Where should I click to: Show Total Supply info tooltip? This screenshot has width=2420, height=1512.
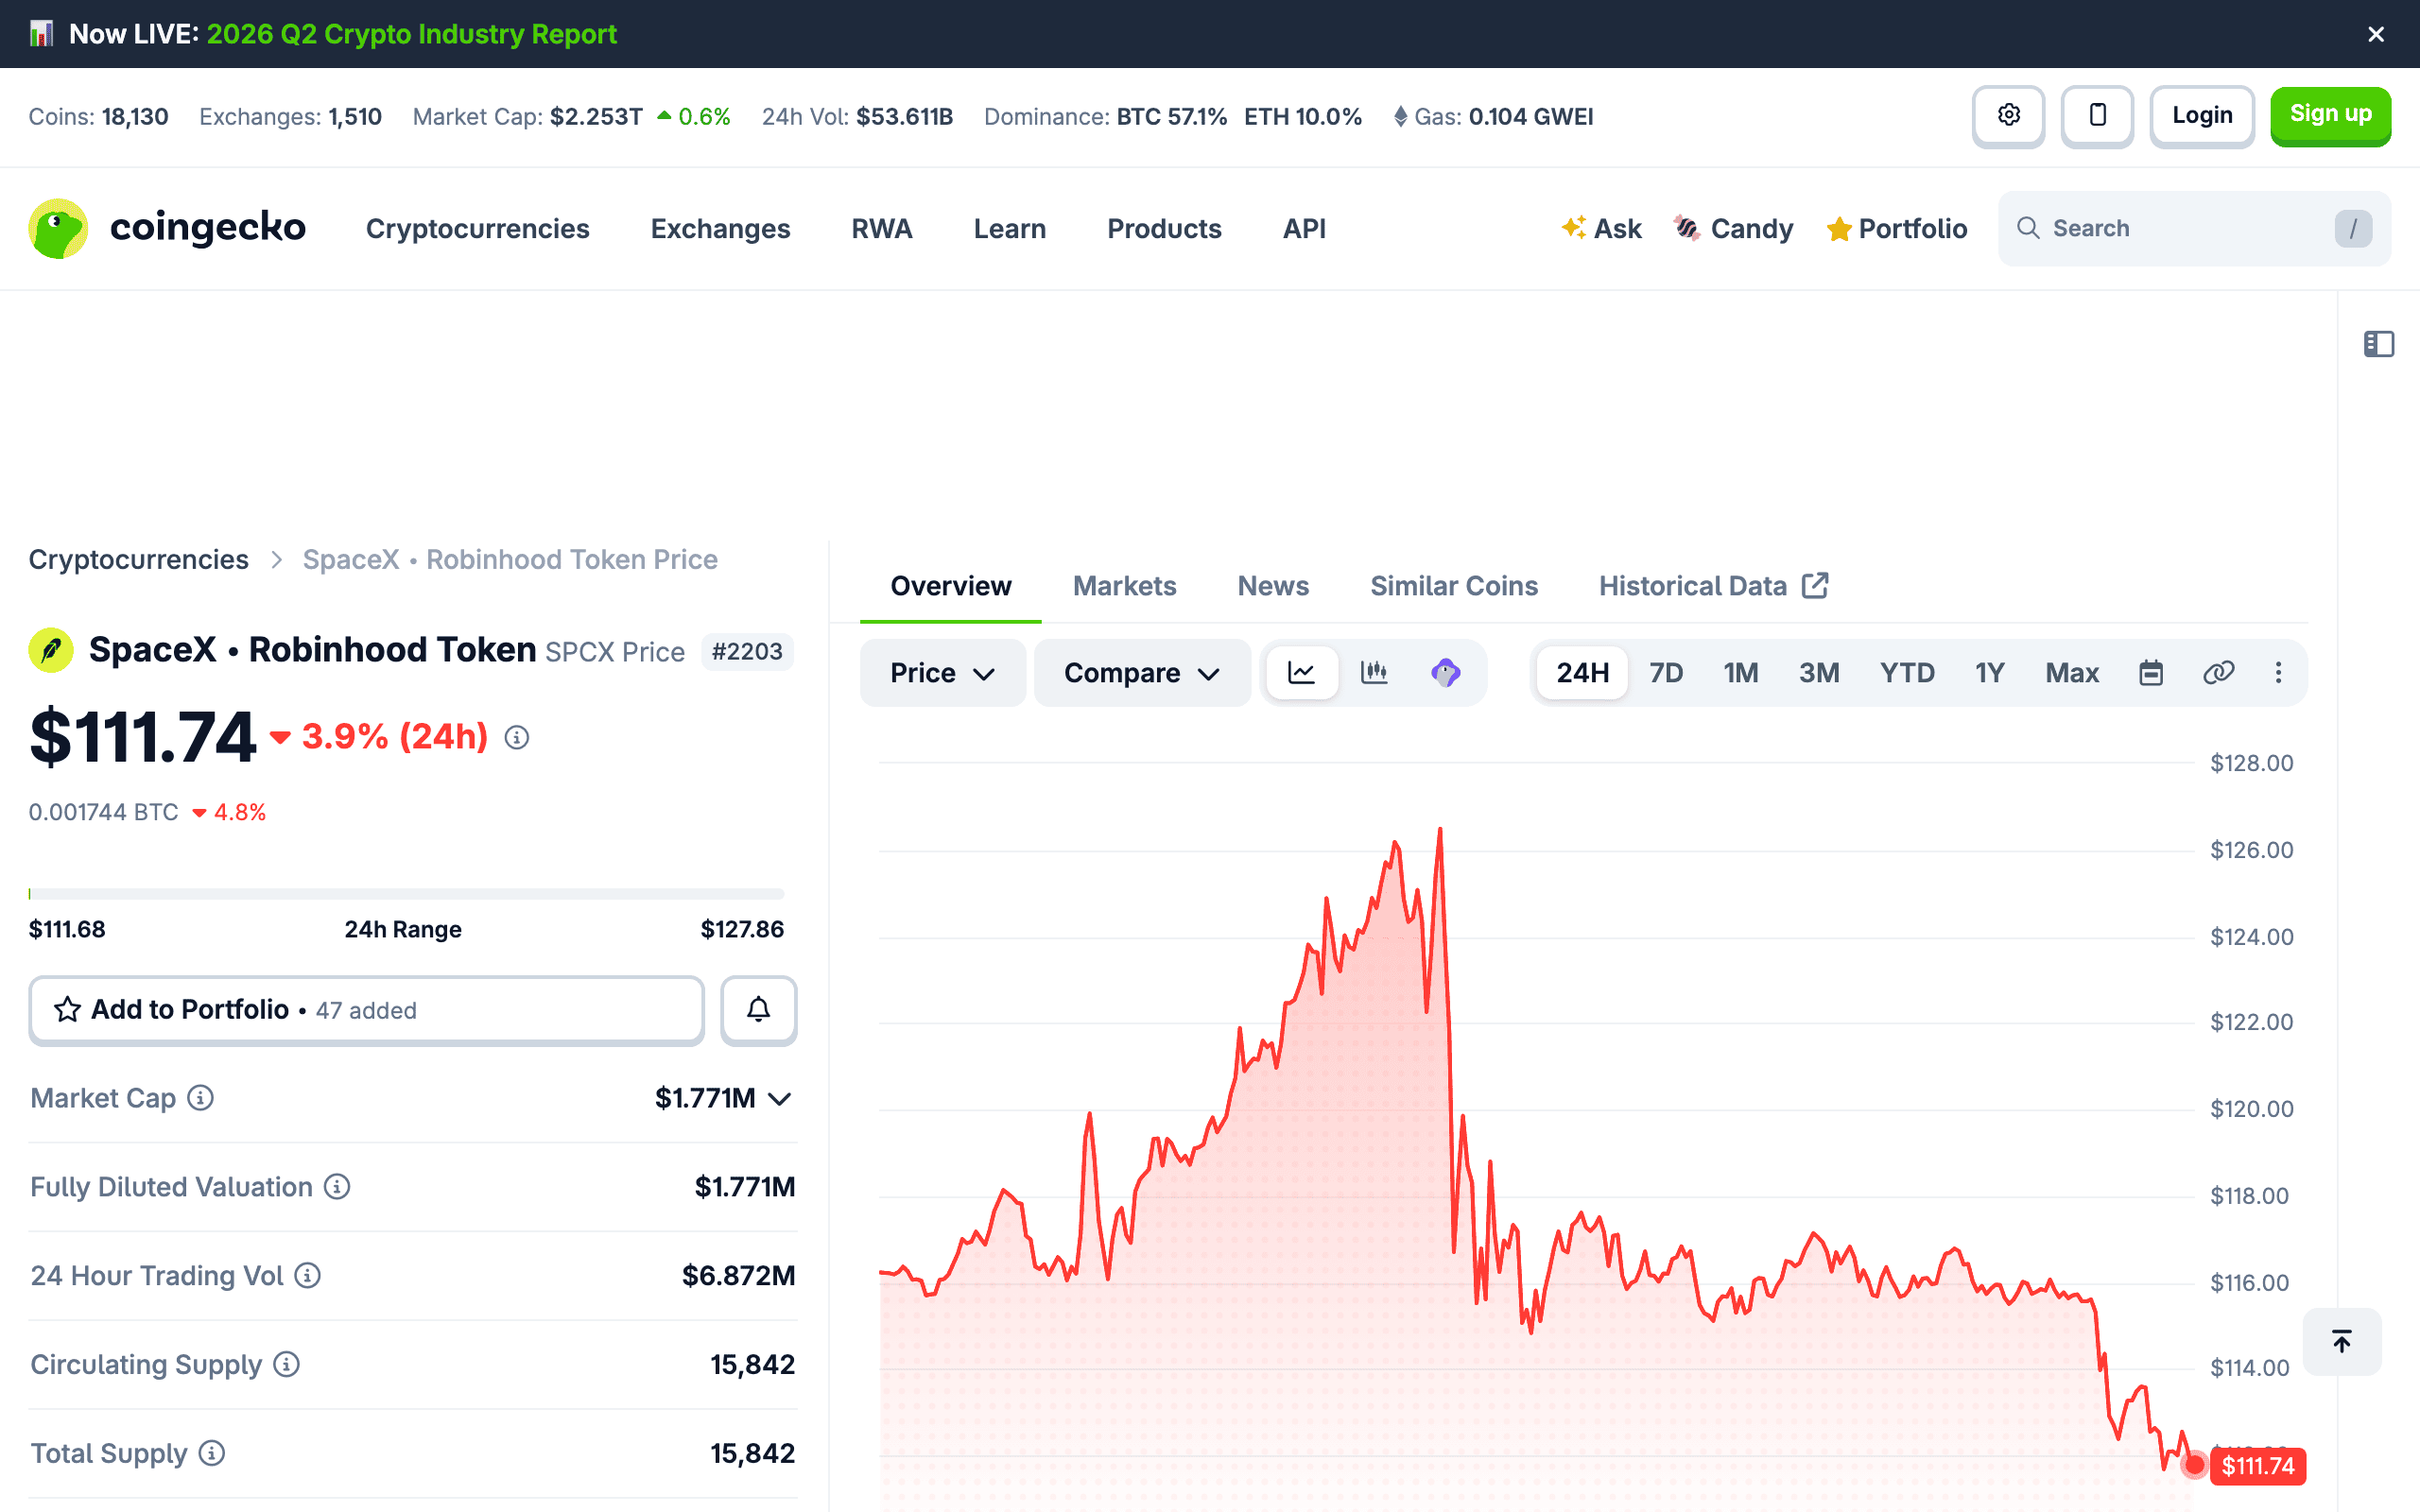pyautogui.click(x=212, y=1453)
